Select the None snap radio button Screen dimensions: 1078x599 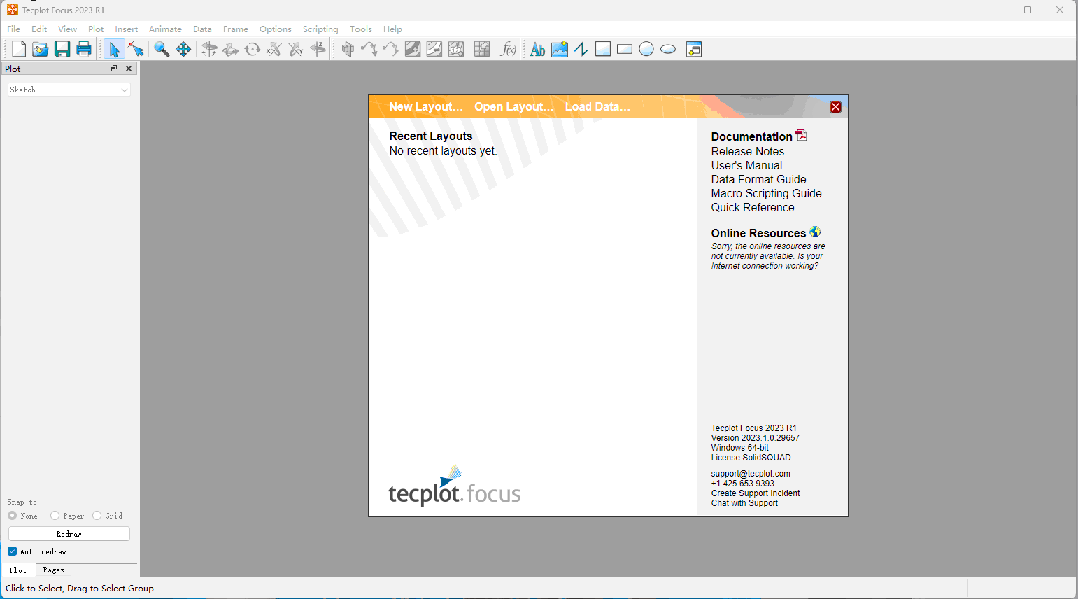click(12, 515)
